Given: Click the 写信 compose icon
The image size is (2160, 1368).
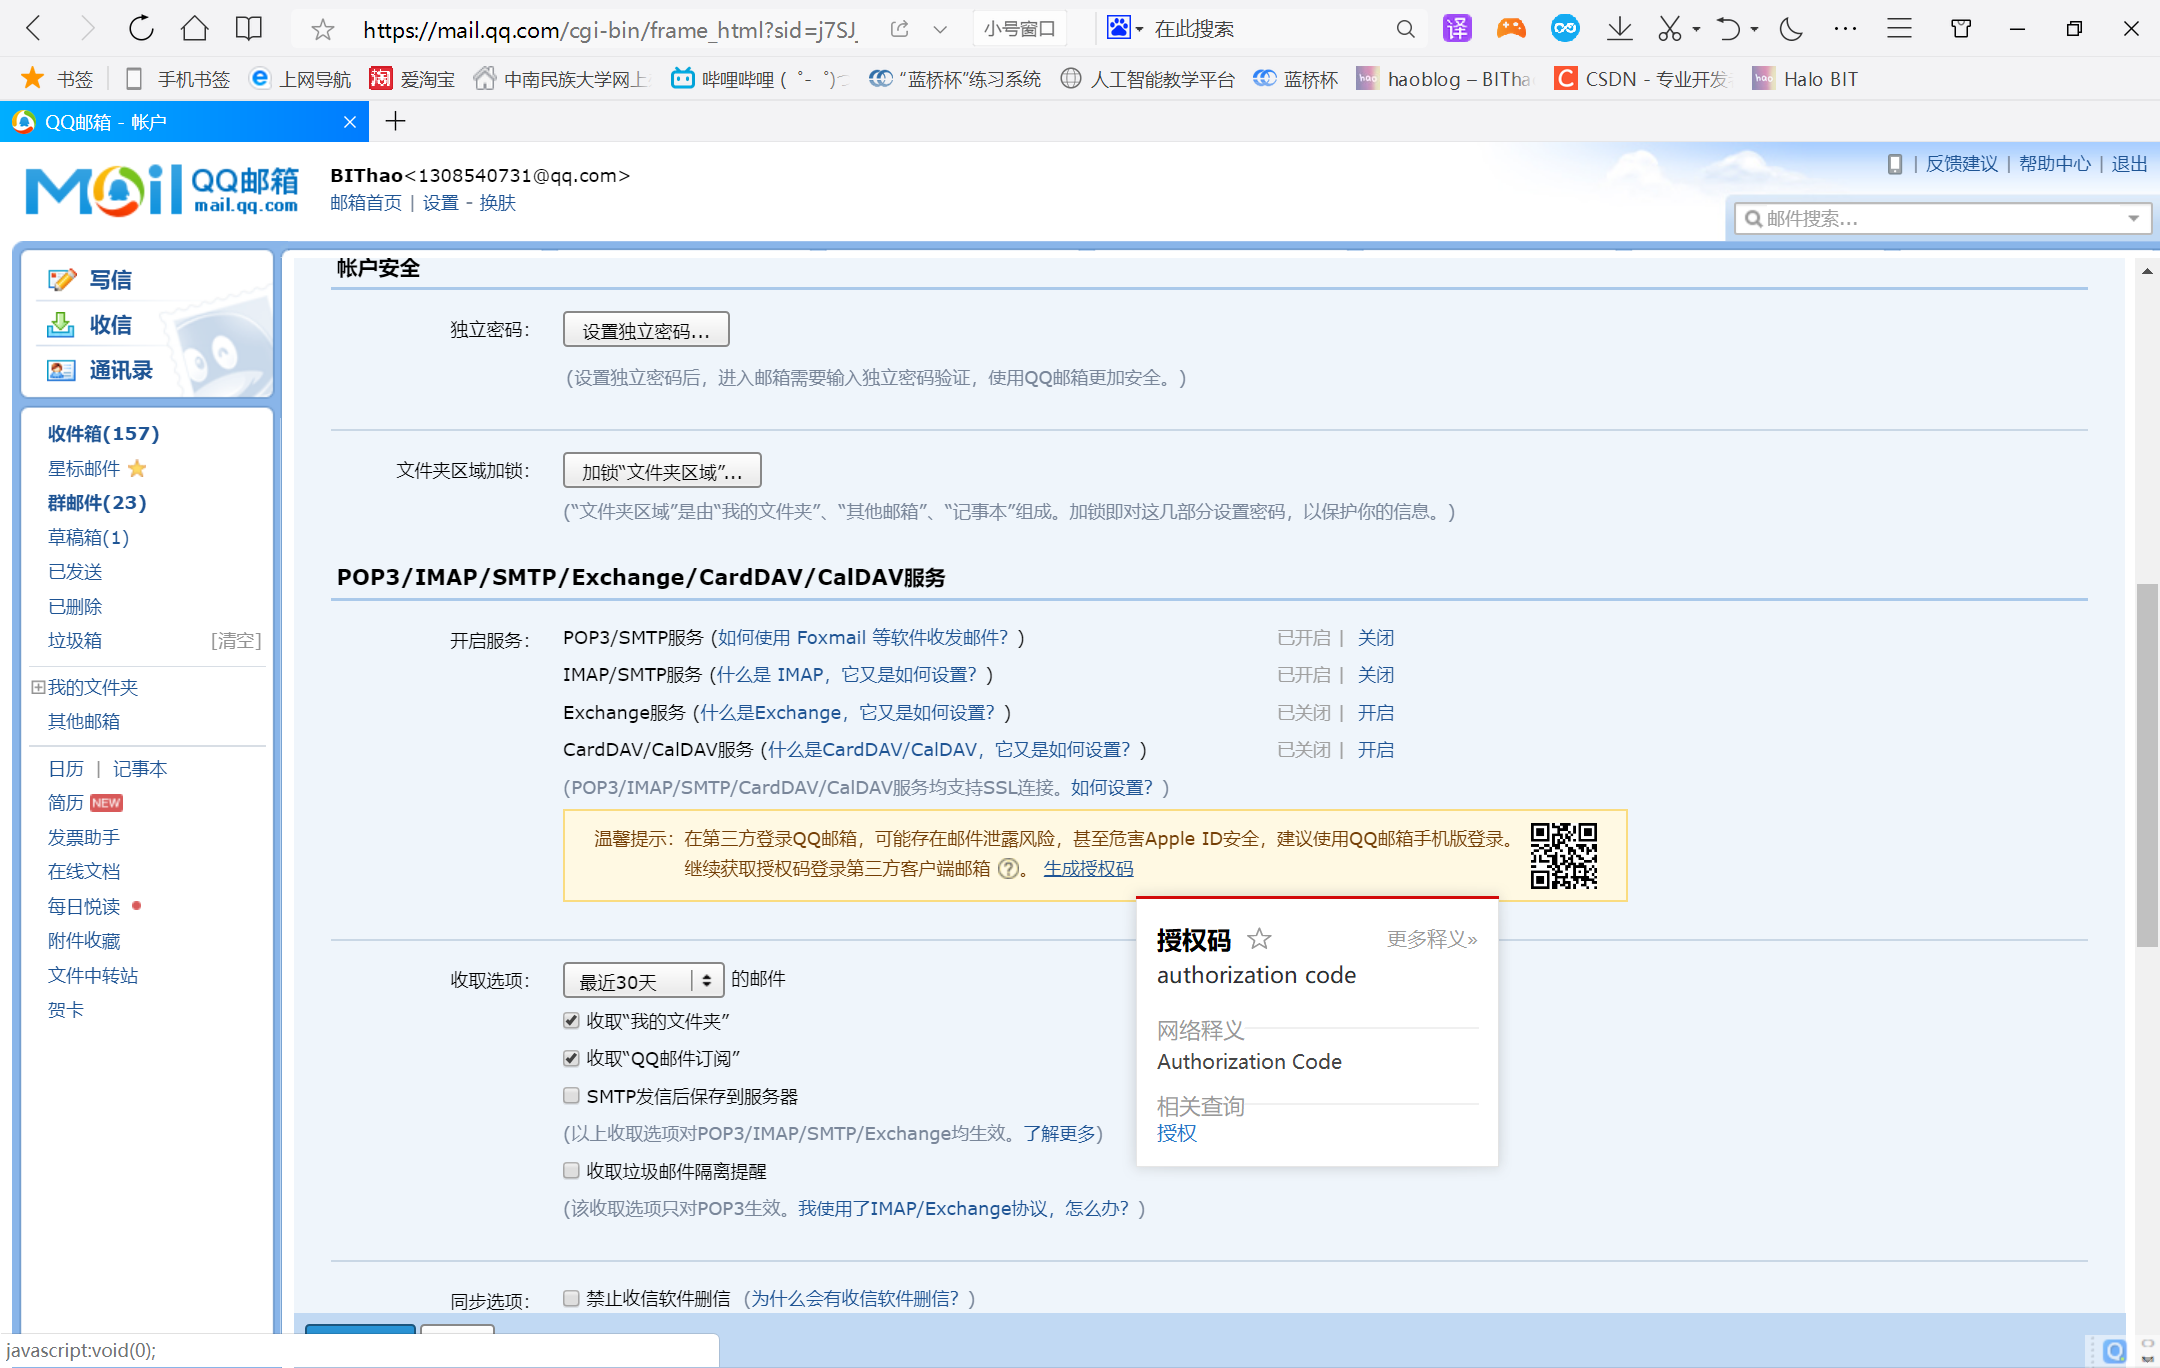Looking at the screenshot, I should point(62,280).
